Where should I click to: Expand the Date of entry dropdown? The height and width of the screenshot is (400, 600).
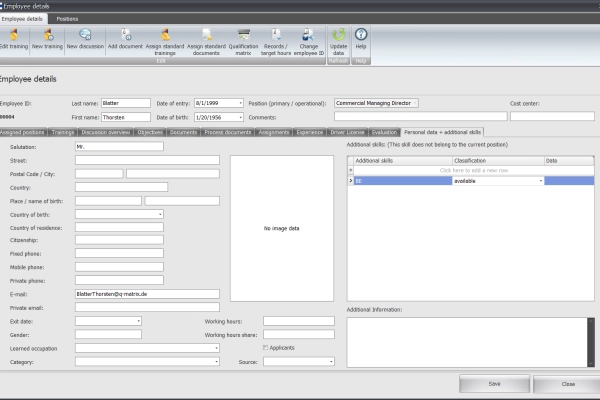240,102
